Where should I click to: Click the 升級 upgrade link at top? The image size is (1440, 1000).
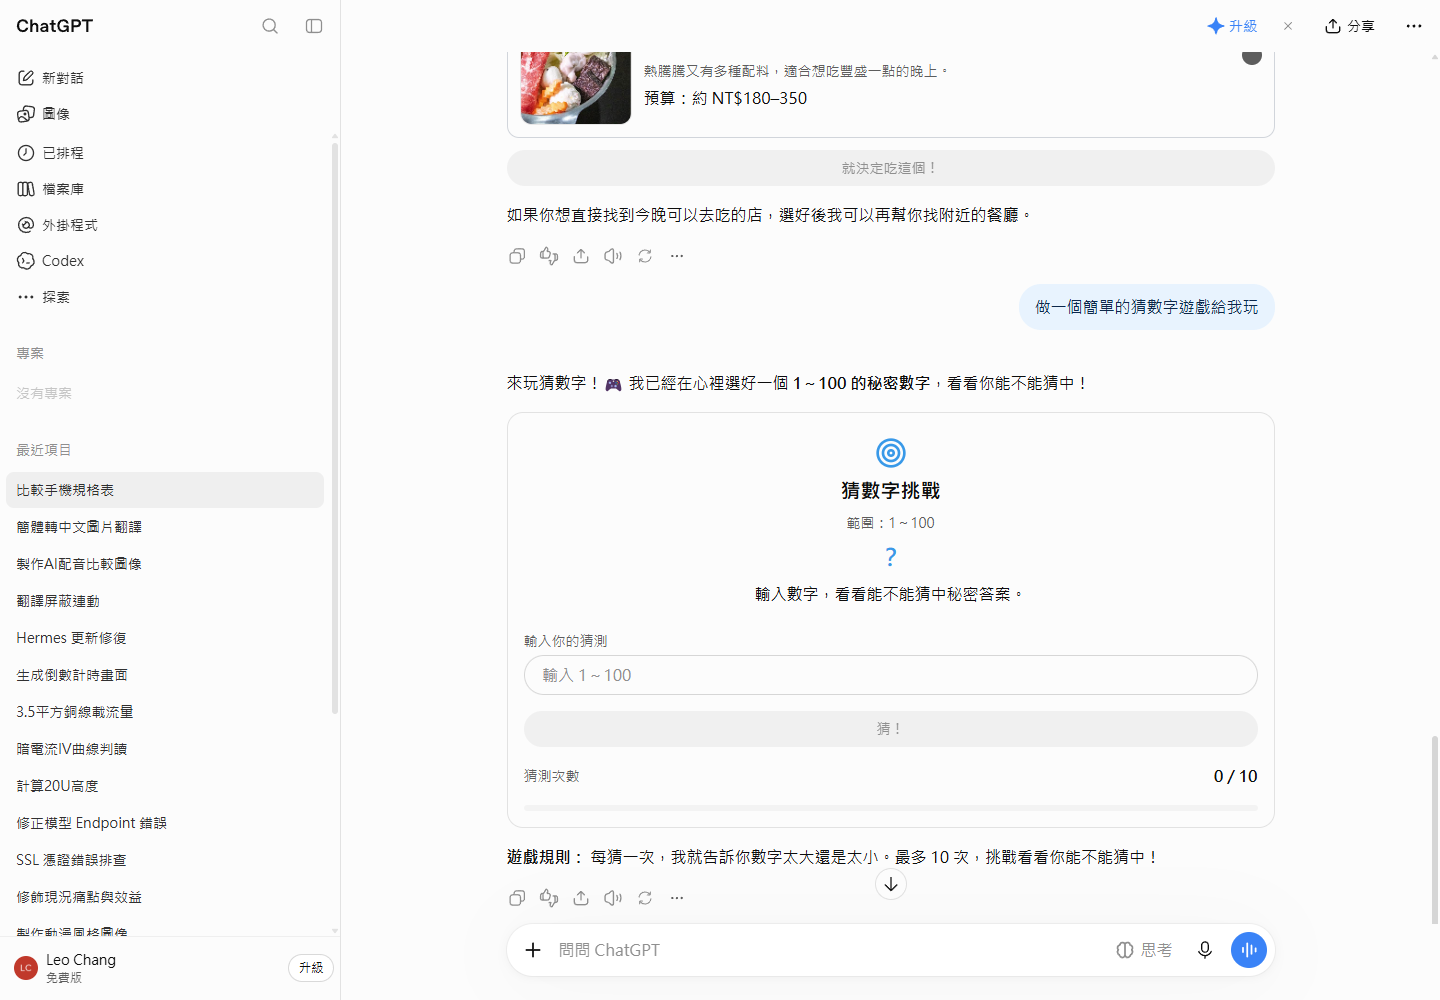[x=1232, y=26]
